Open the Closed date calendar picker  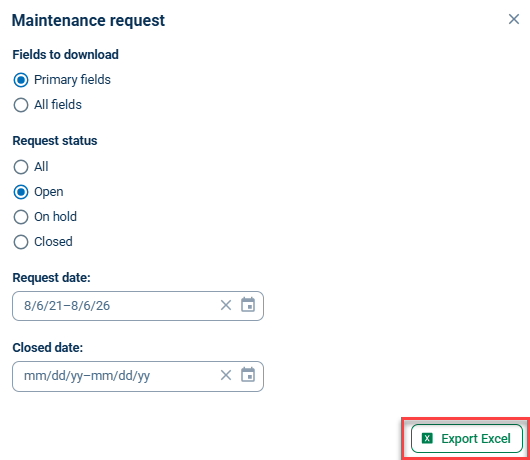(x=248, y=375)
